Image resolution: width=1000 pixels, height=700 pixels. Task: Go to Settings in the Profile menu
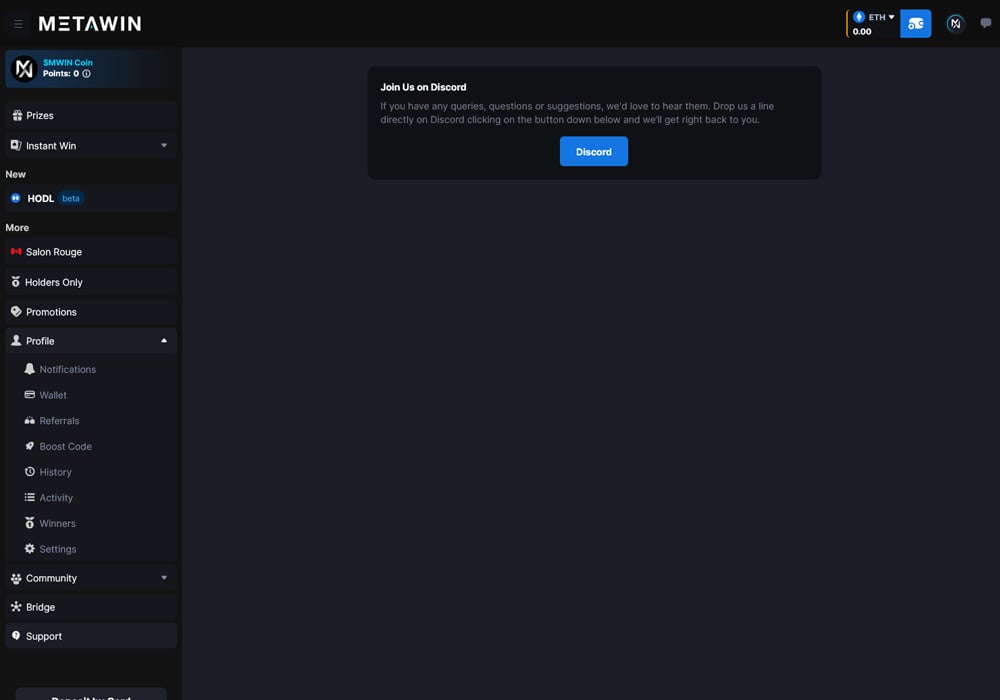pos(57,549)
